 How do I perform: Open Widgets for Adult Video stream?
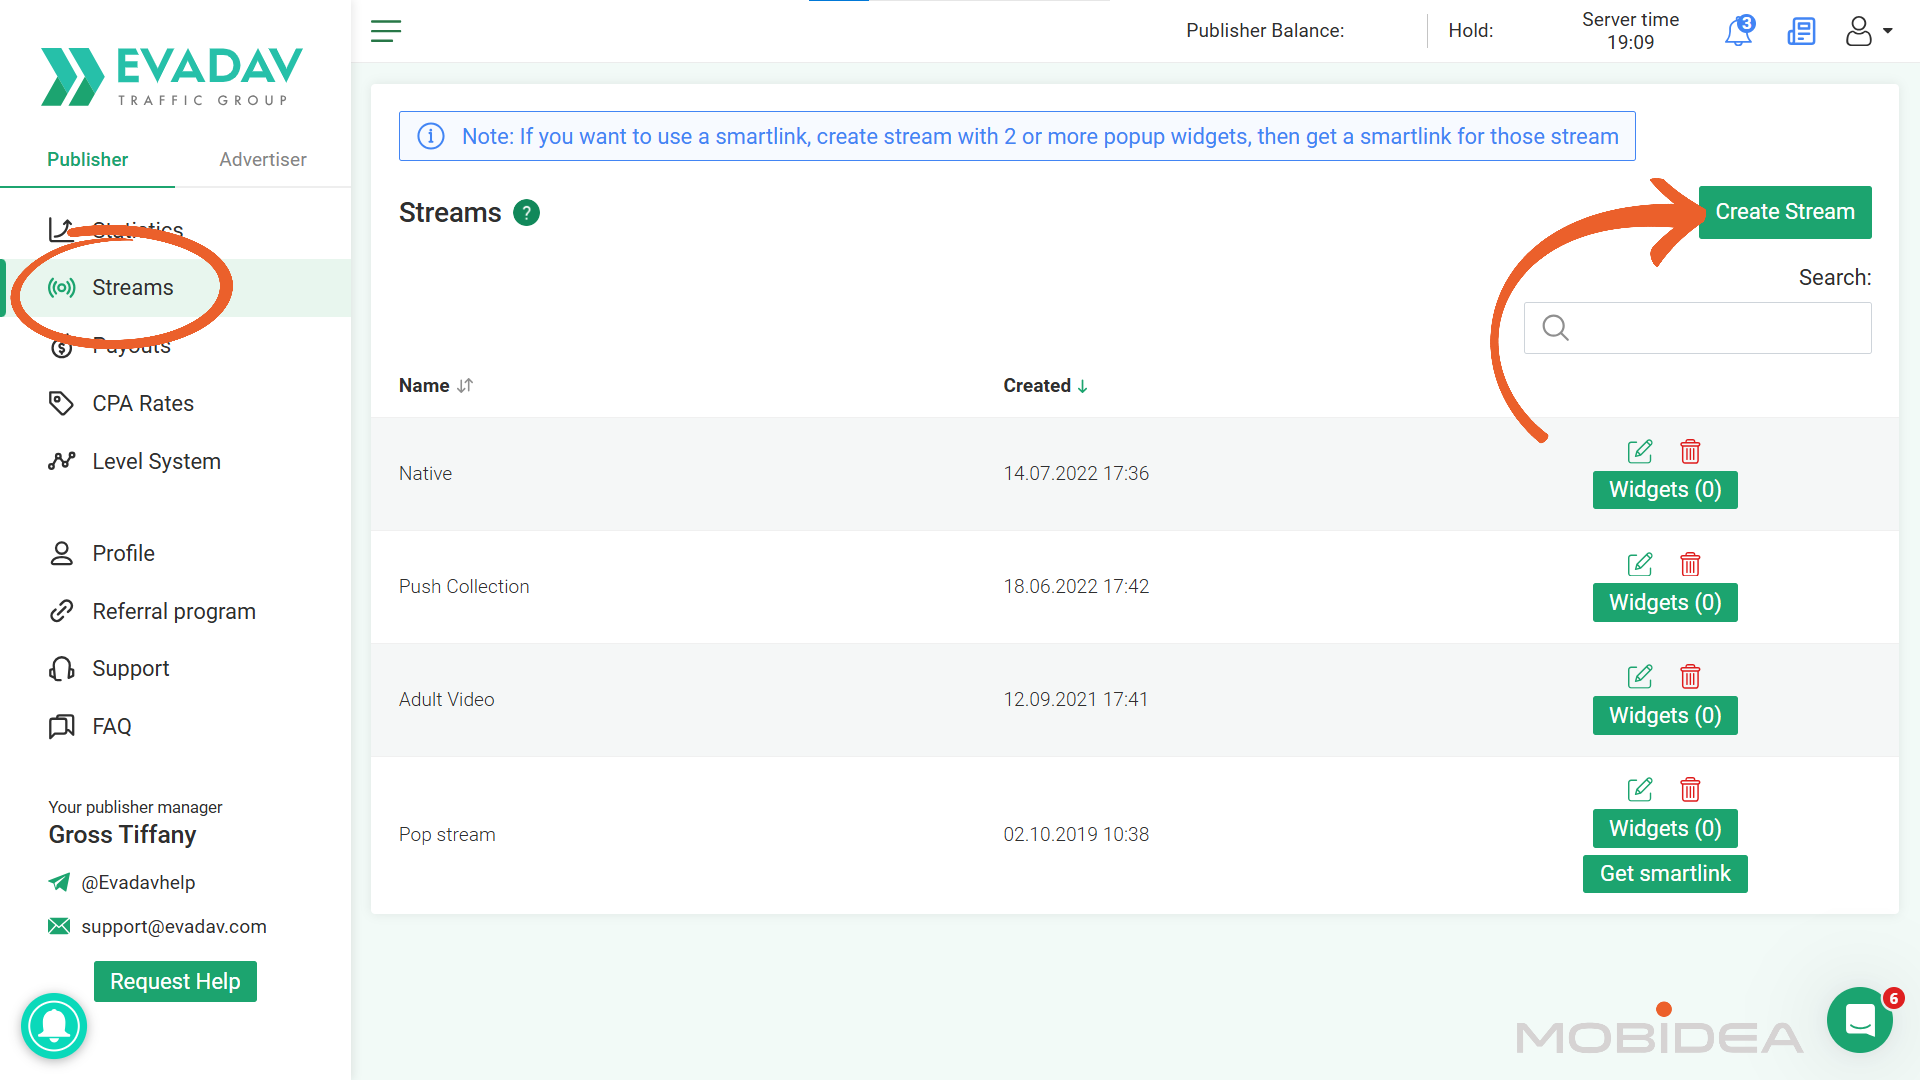coord(1665,716)
